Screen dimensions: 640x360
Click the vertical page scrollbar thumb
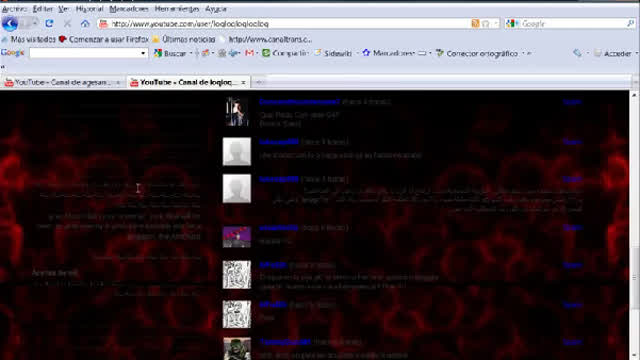click(x=634, y=278)
